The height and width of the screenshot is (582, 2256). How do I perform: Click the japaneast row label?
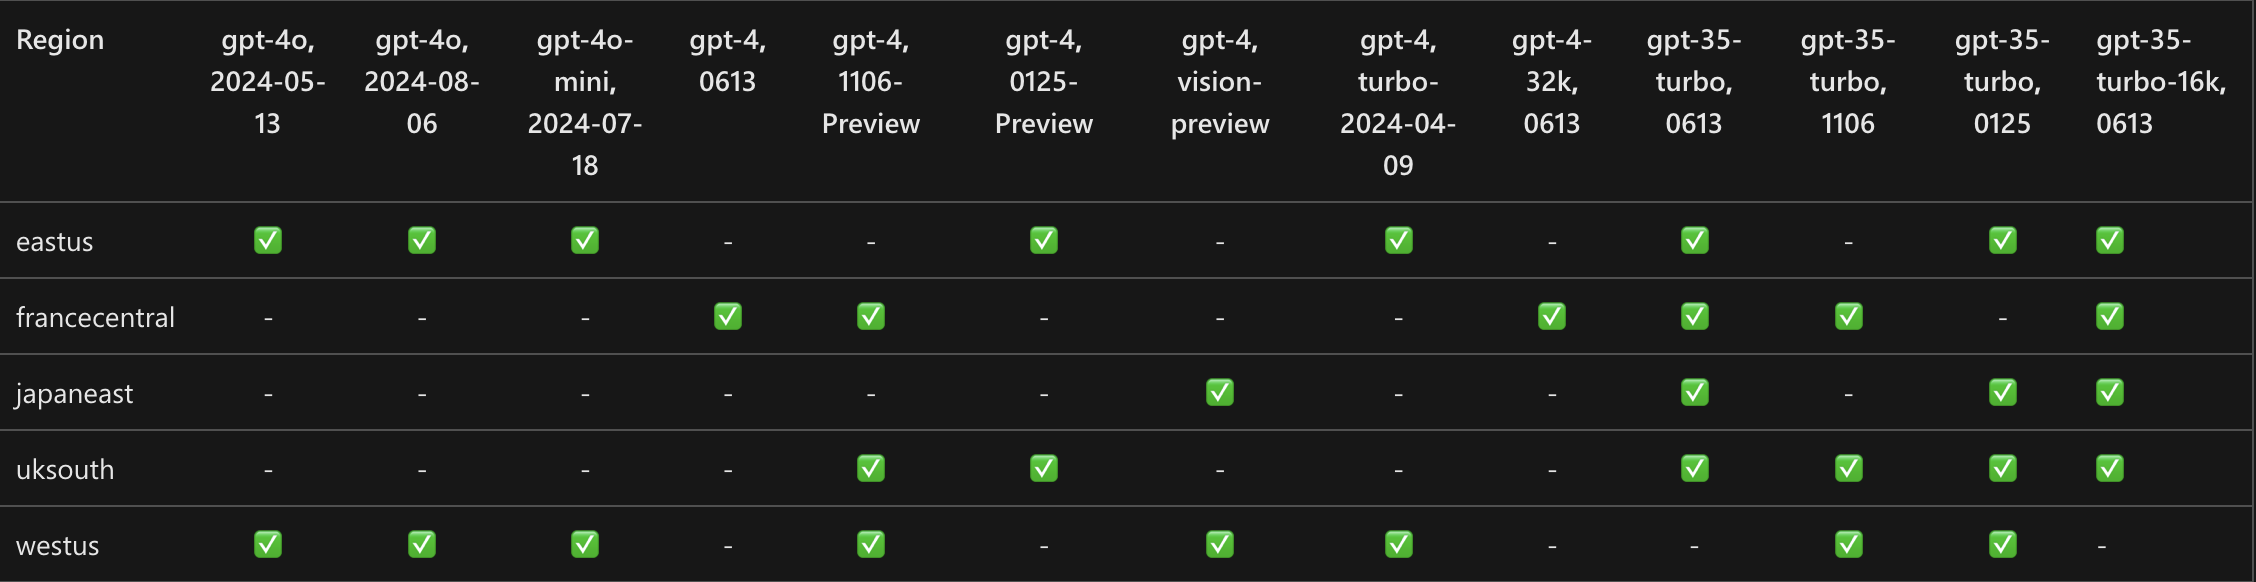74,394
